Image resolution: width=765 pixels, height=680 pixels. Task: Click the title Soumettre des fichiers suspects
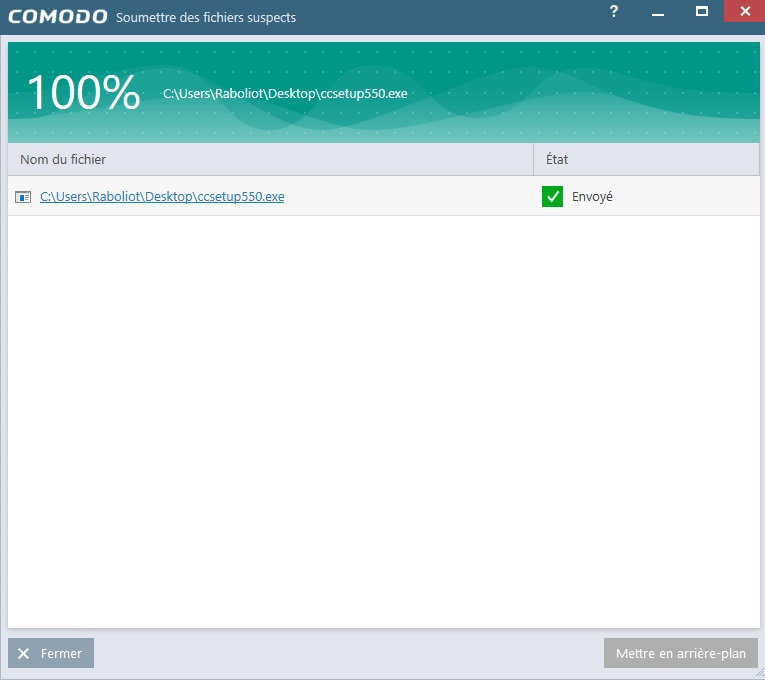point(206,18)
